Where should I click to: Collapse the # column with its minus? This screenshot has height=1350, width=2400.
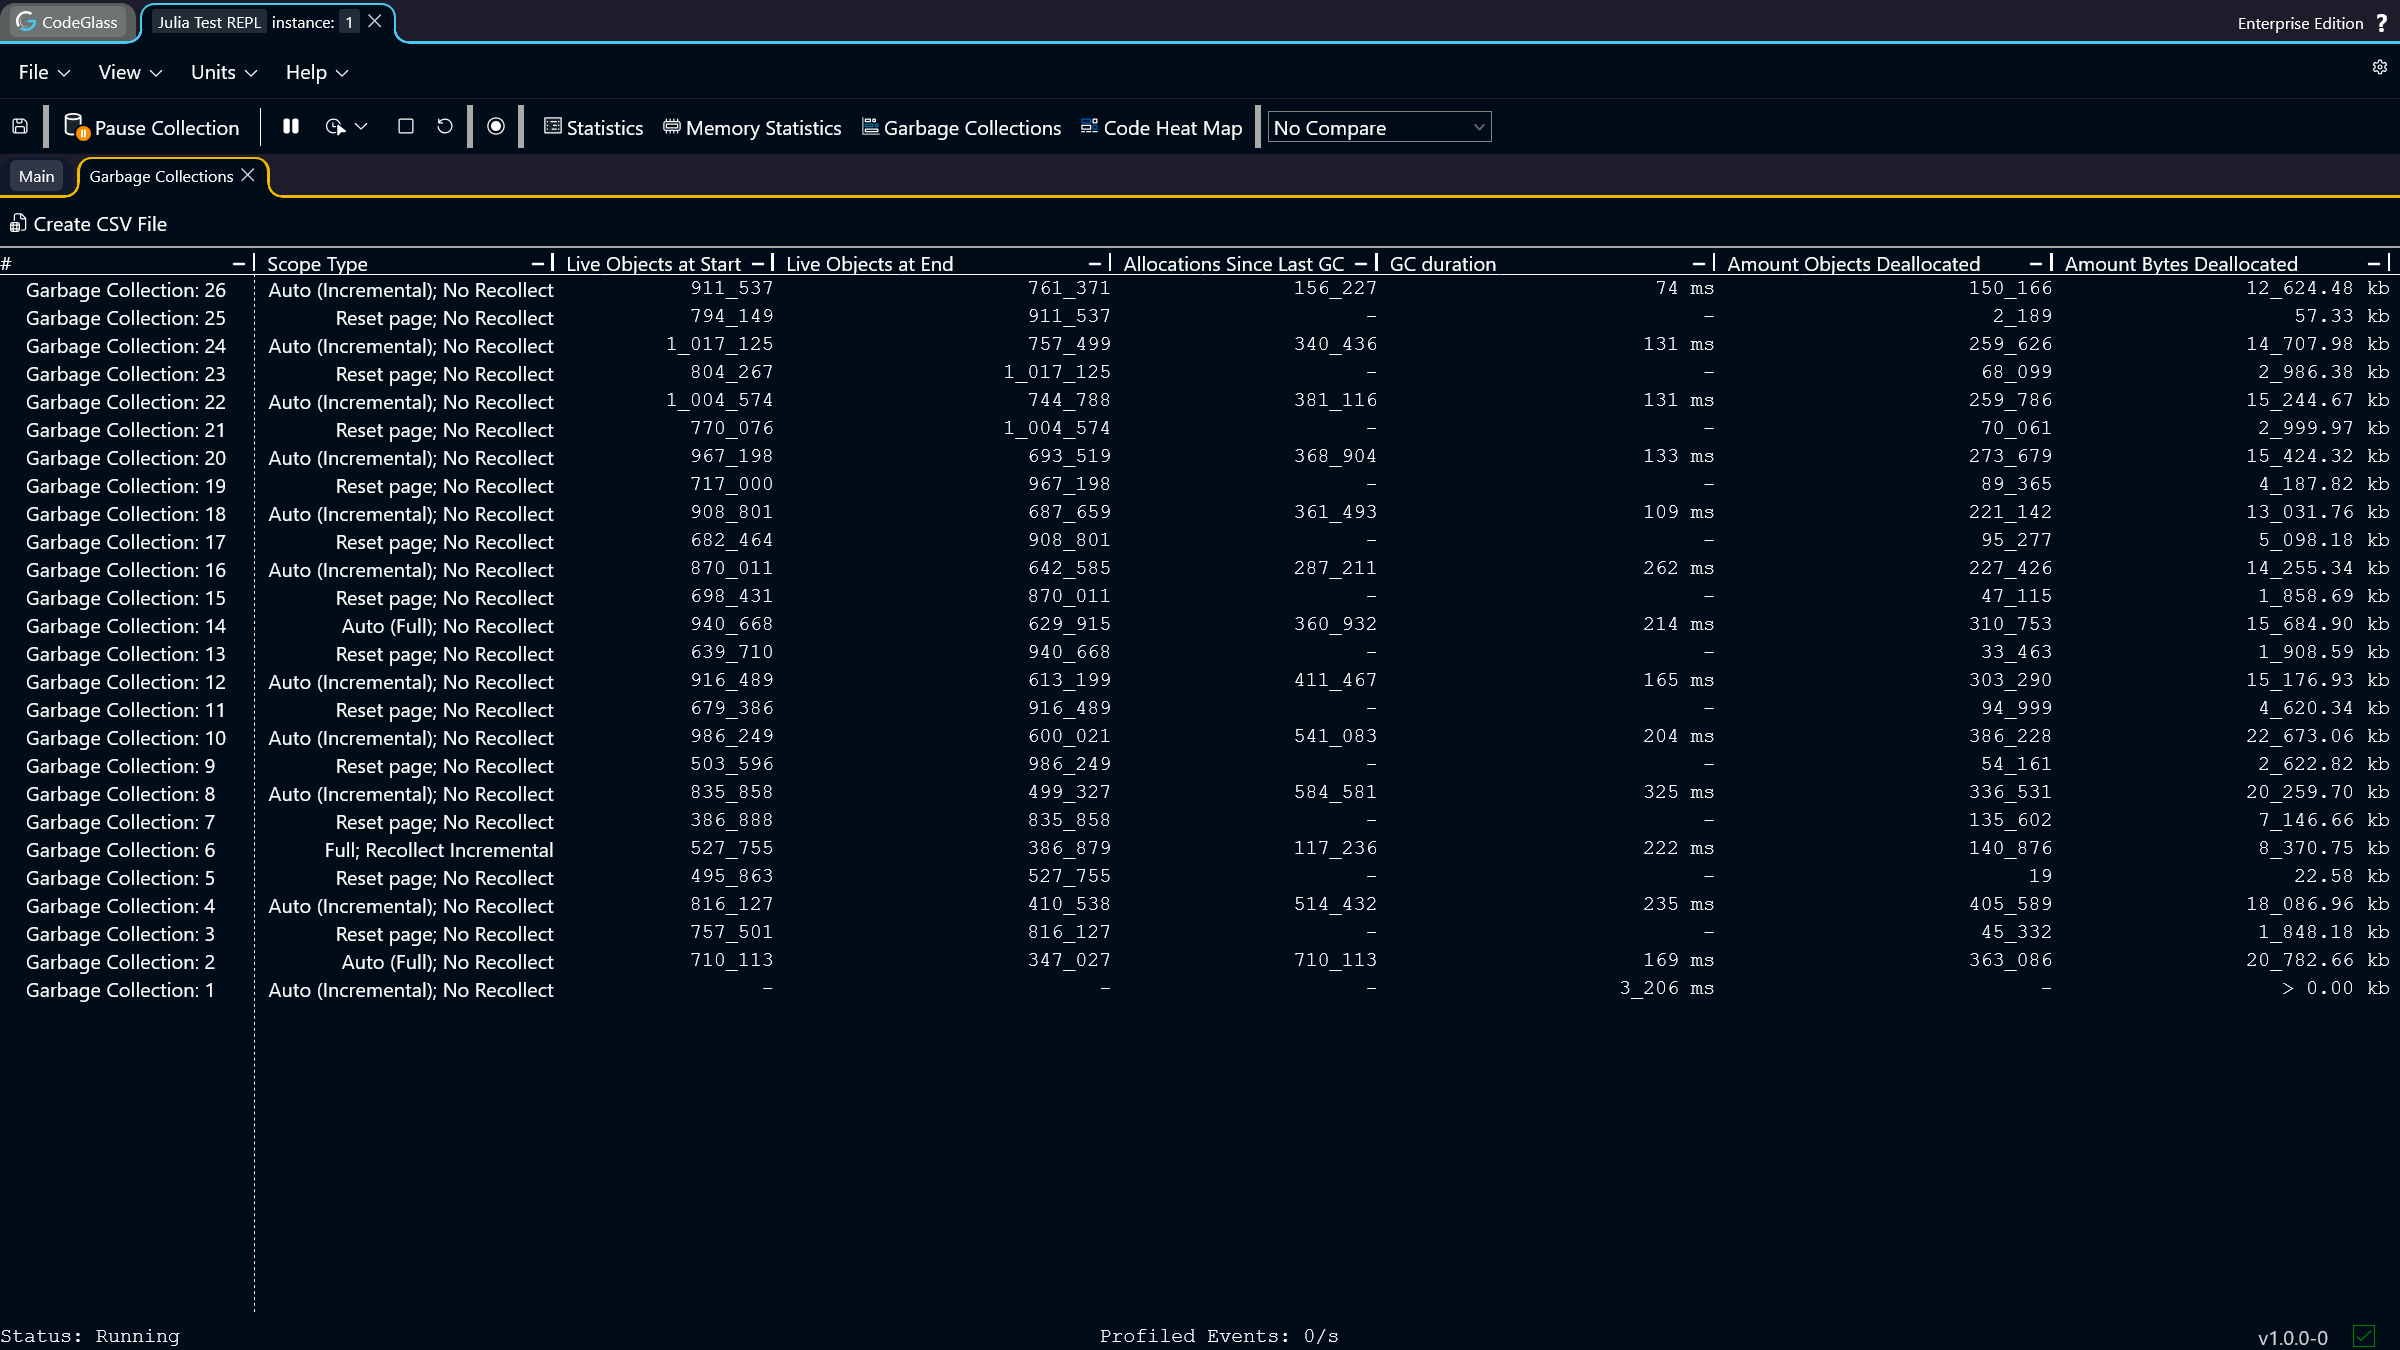point(238,263)
